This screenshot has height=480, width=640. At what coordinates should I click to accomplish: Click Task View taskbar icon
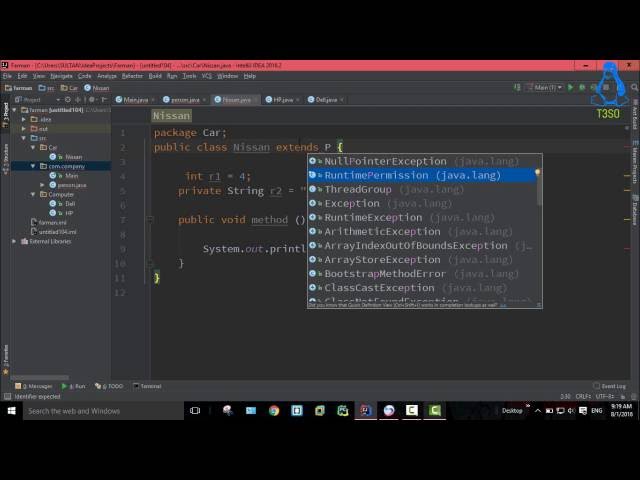195,411
